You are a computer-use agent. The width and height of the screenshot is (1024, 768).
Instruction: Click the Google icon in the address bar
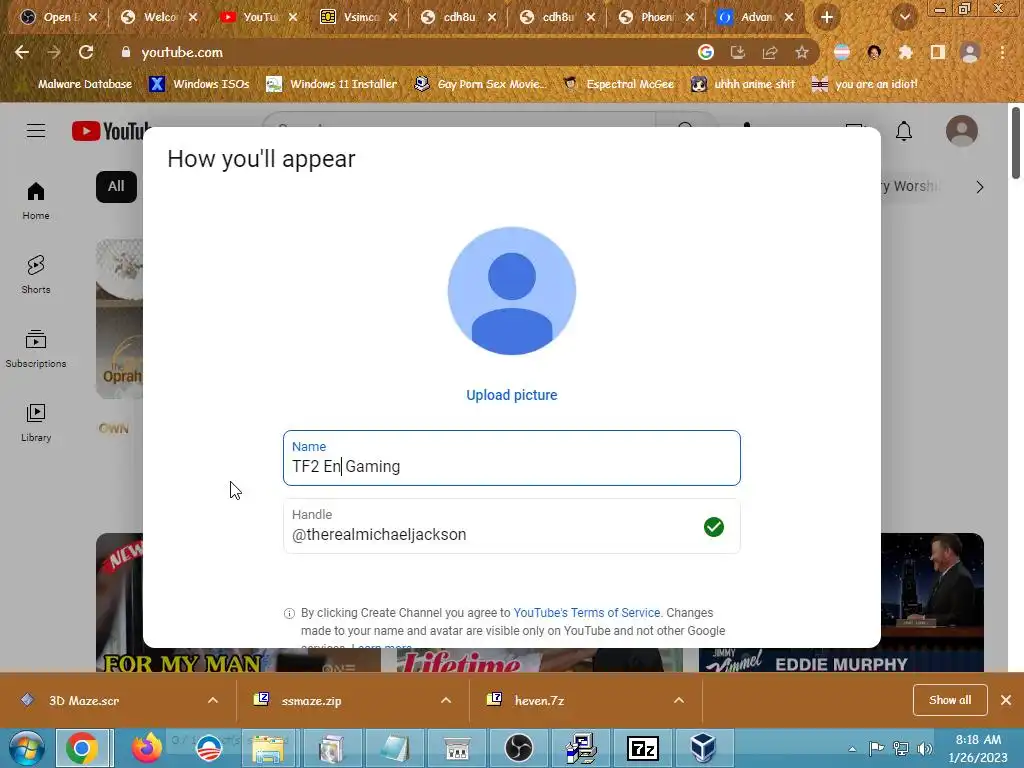coord(705,52)
